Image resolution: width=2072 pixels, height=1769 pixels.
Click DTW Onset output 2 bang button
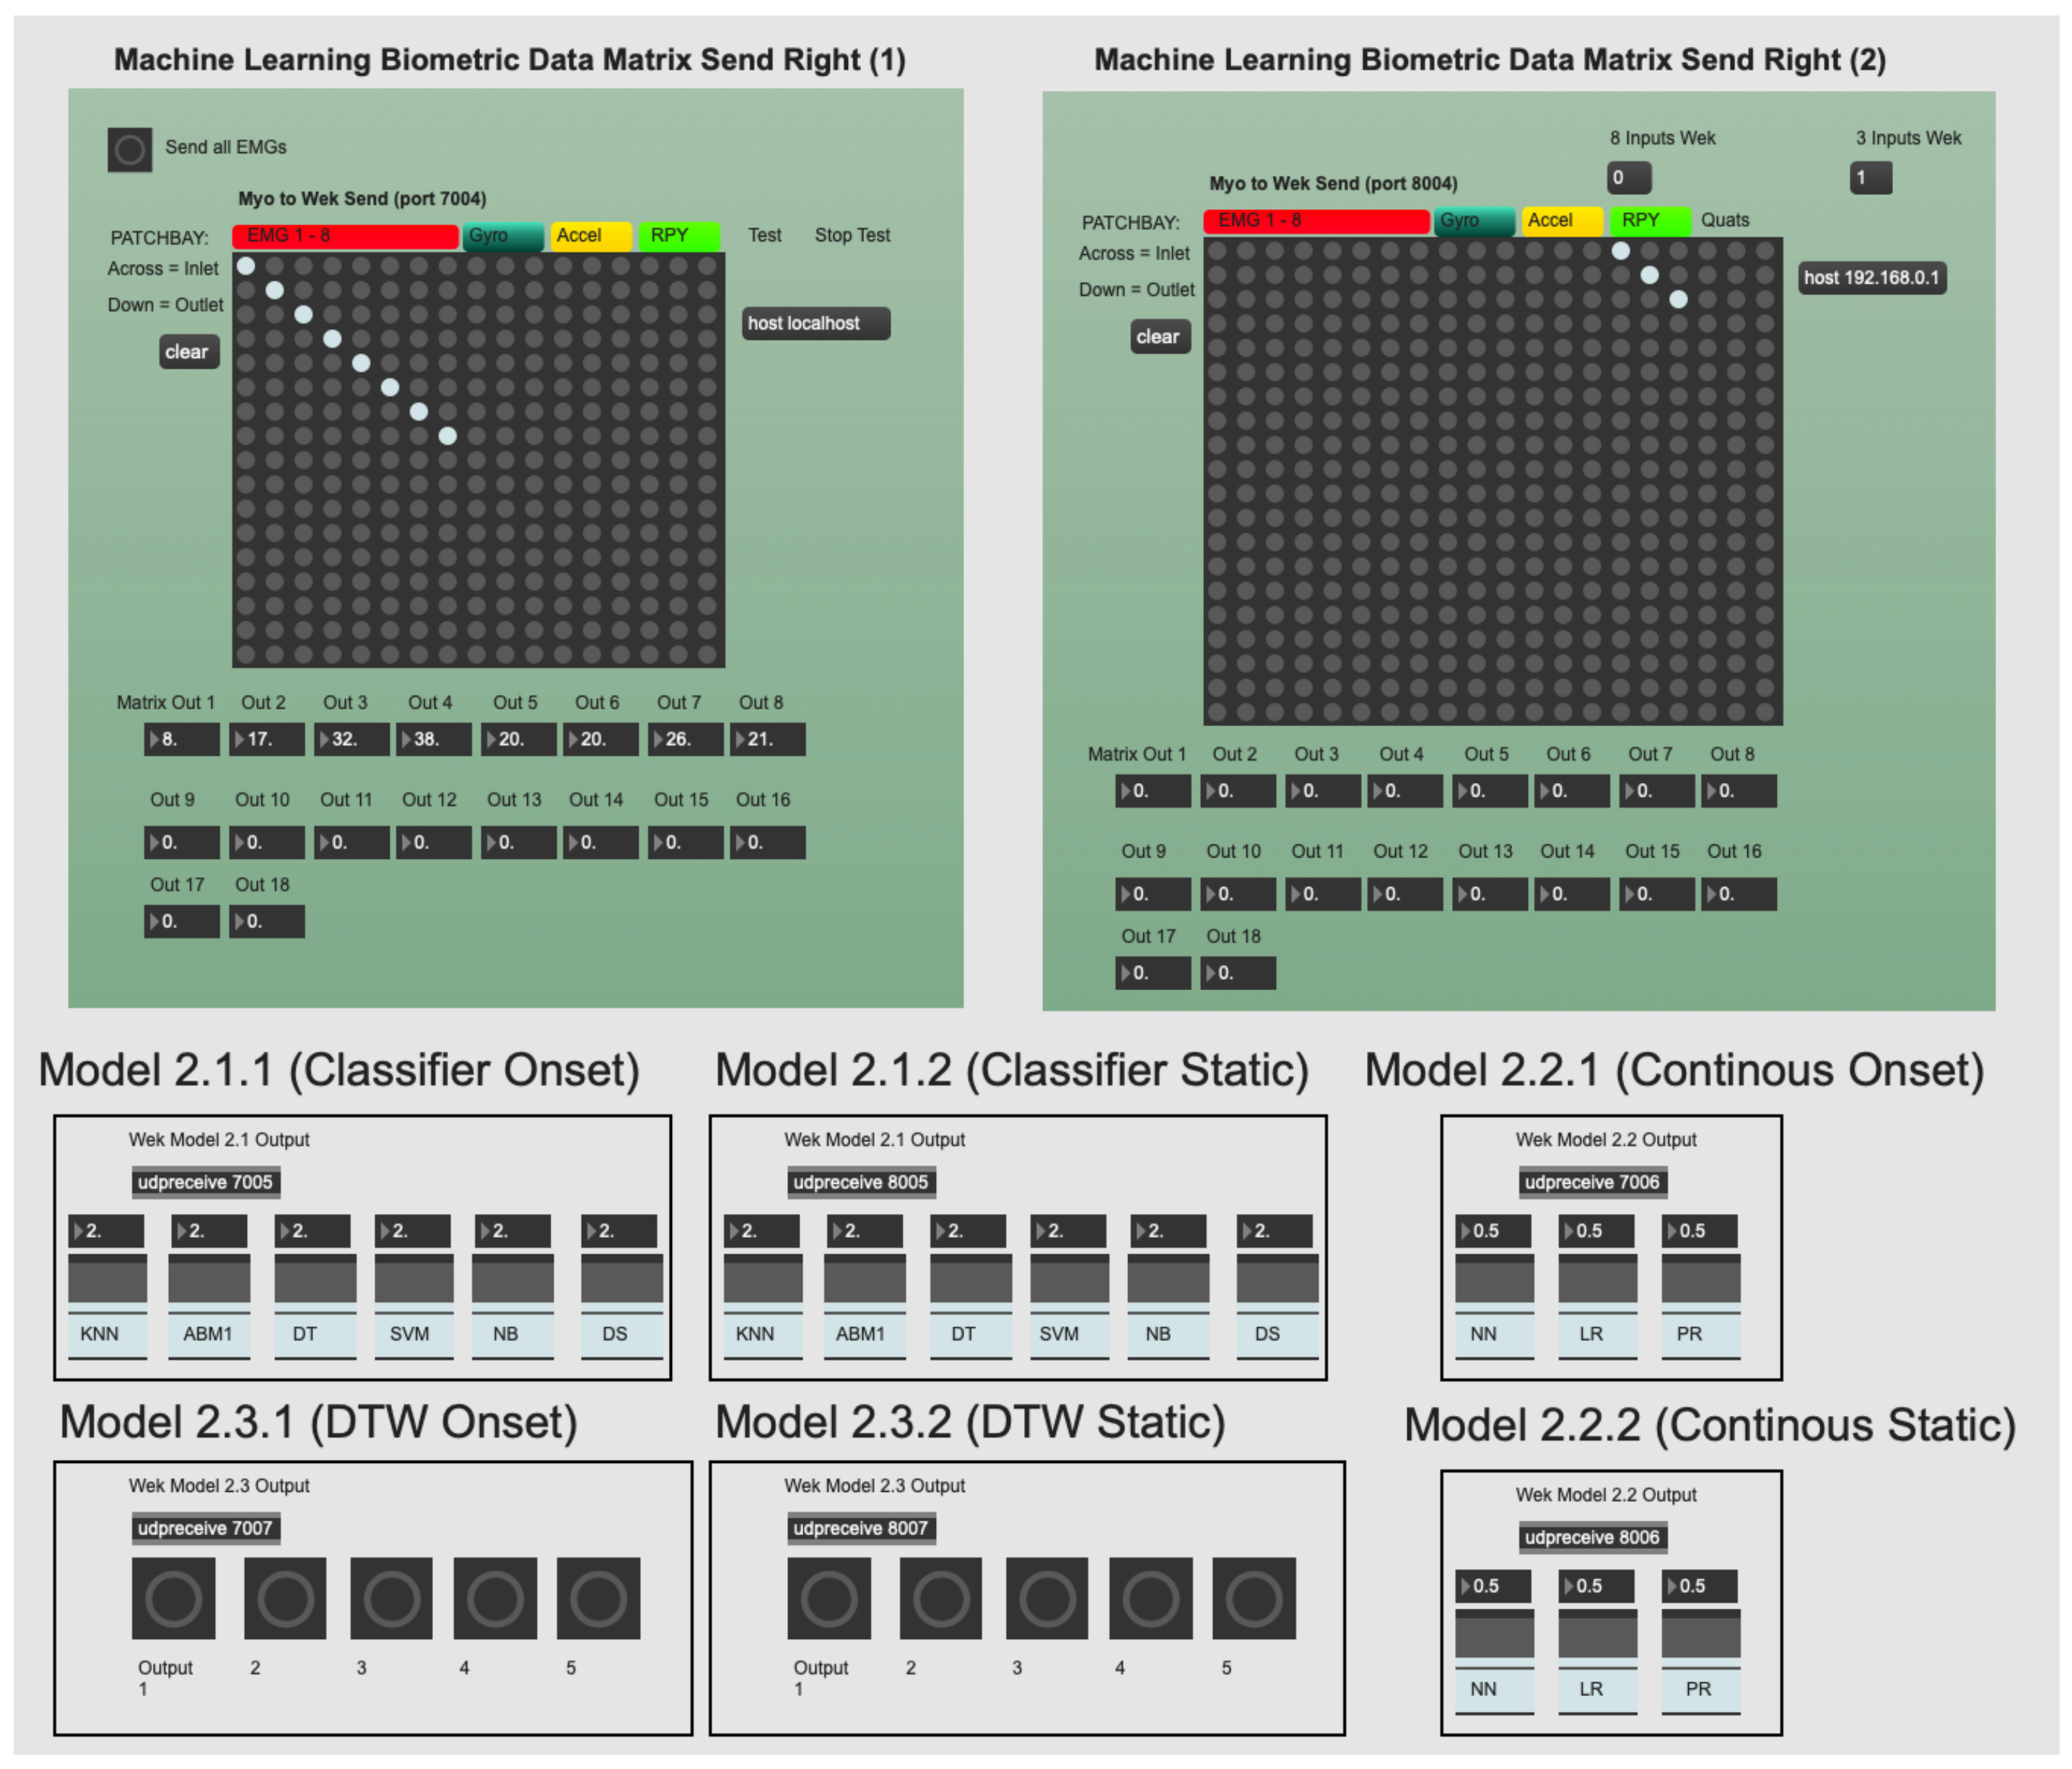(285, 1597)
